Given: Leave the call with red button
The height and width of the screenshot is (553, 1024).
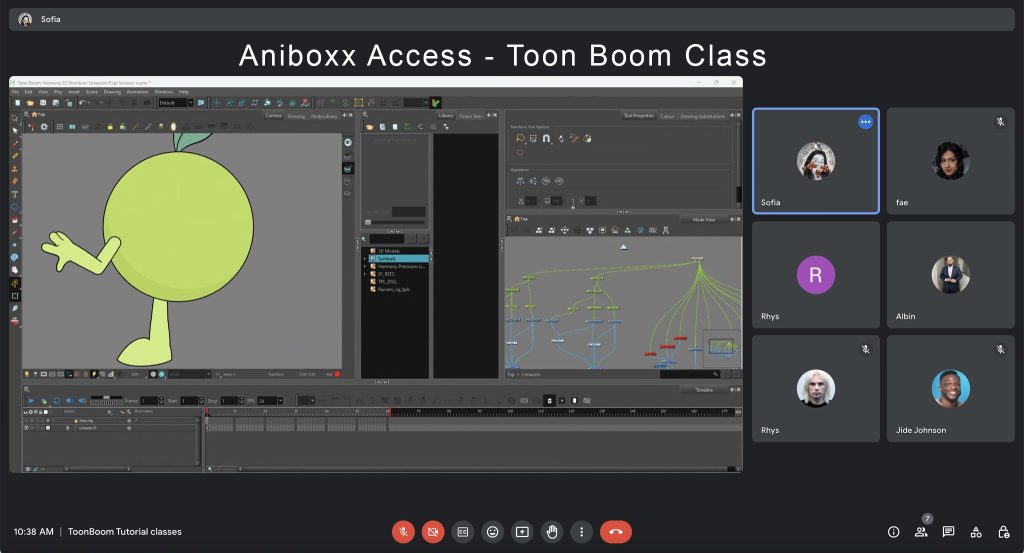Looking at the screenshot, I should point(615,532).
